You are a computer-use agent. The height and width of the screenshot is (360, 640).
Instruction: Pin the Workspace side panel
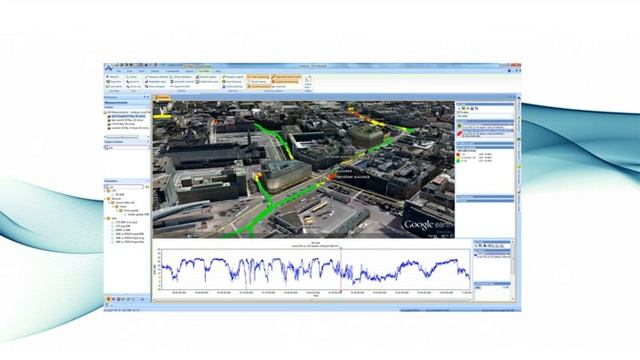point(145,97)
